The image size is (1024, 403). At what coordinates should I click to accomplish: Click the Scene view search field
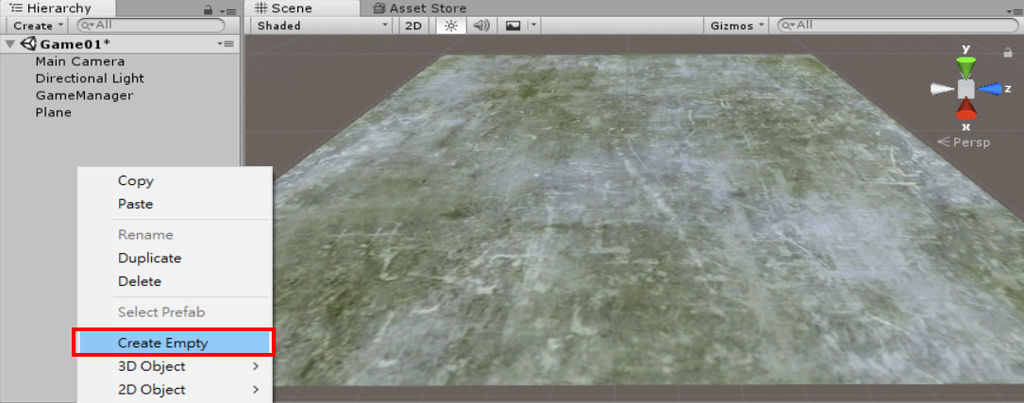pos(897,25)
